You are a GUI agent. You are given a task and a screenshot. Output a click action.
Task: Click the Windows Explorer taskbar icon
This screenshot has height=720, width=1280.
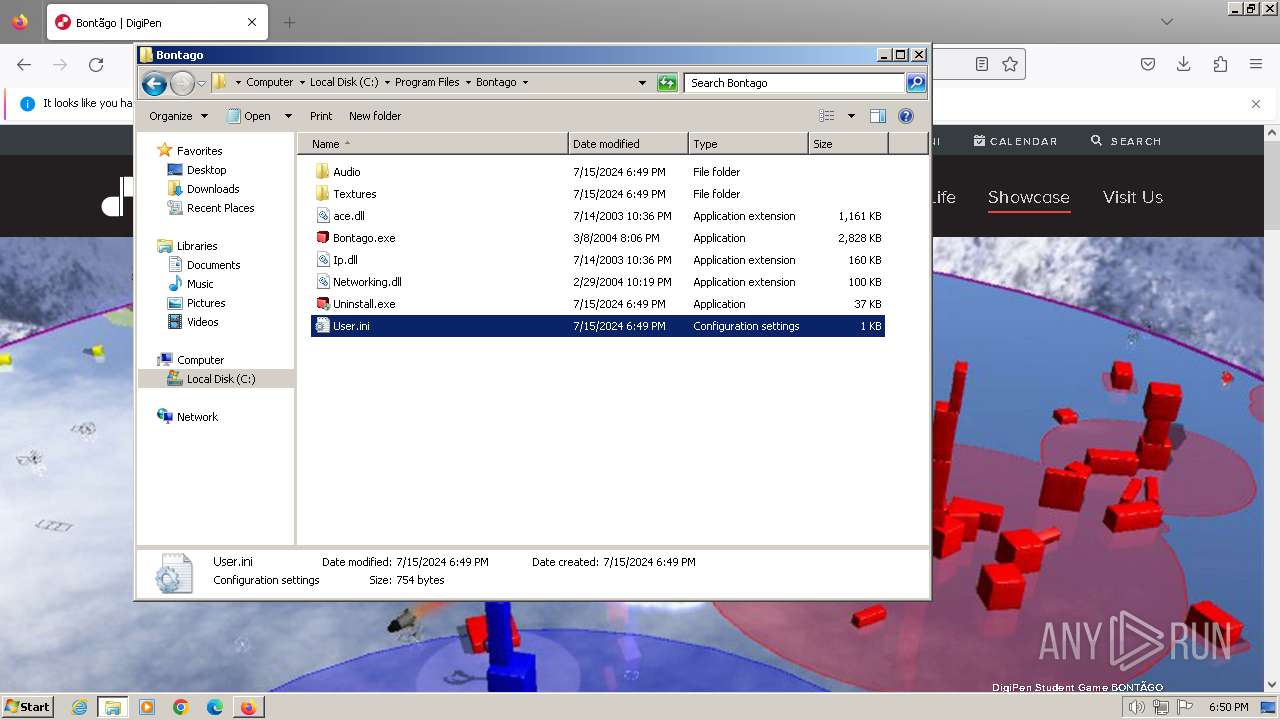pyautogui.click(x=113, y=707)
